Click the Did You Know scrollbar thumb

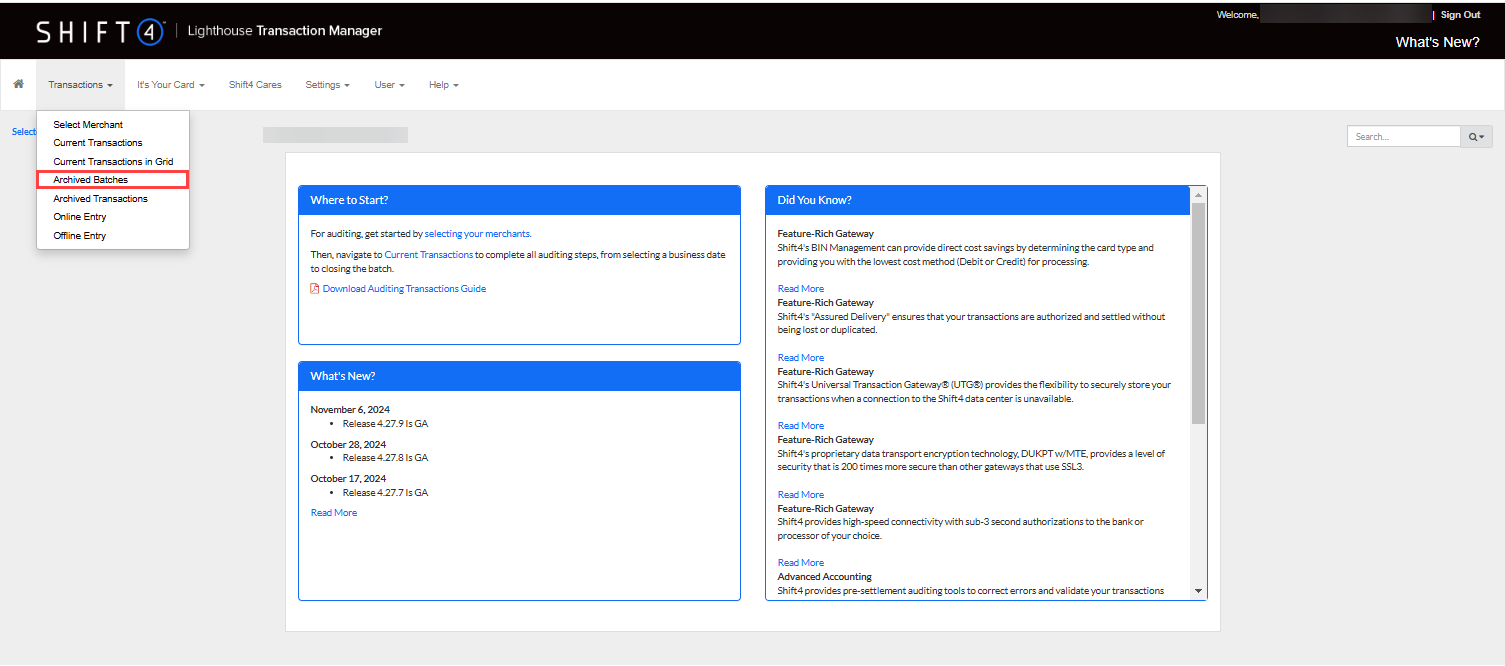coord(1198,312)
